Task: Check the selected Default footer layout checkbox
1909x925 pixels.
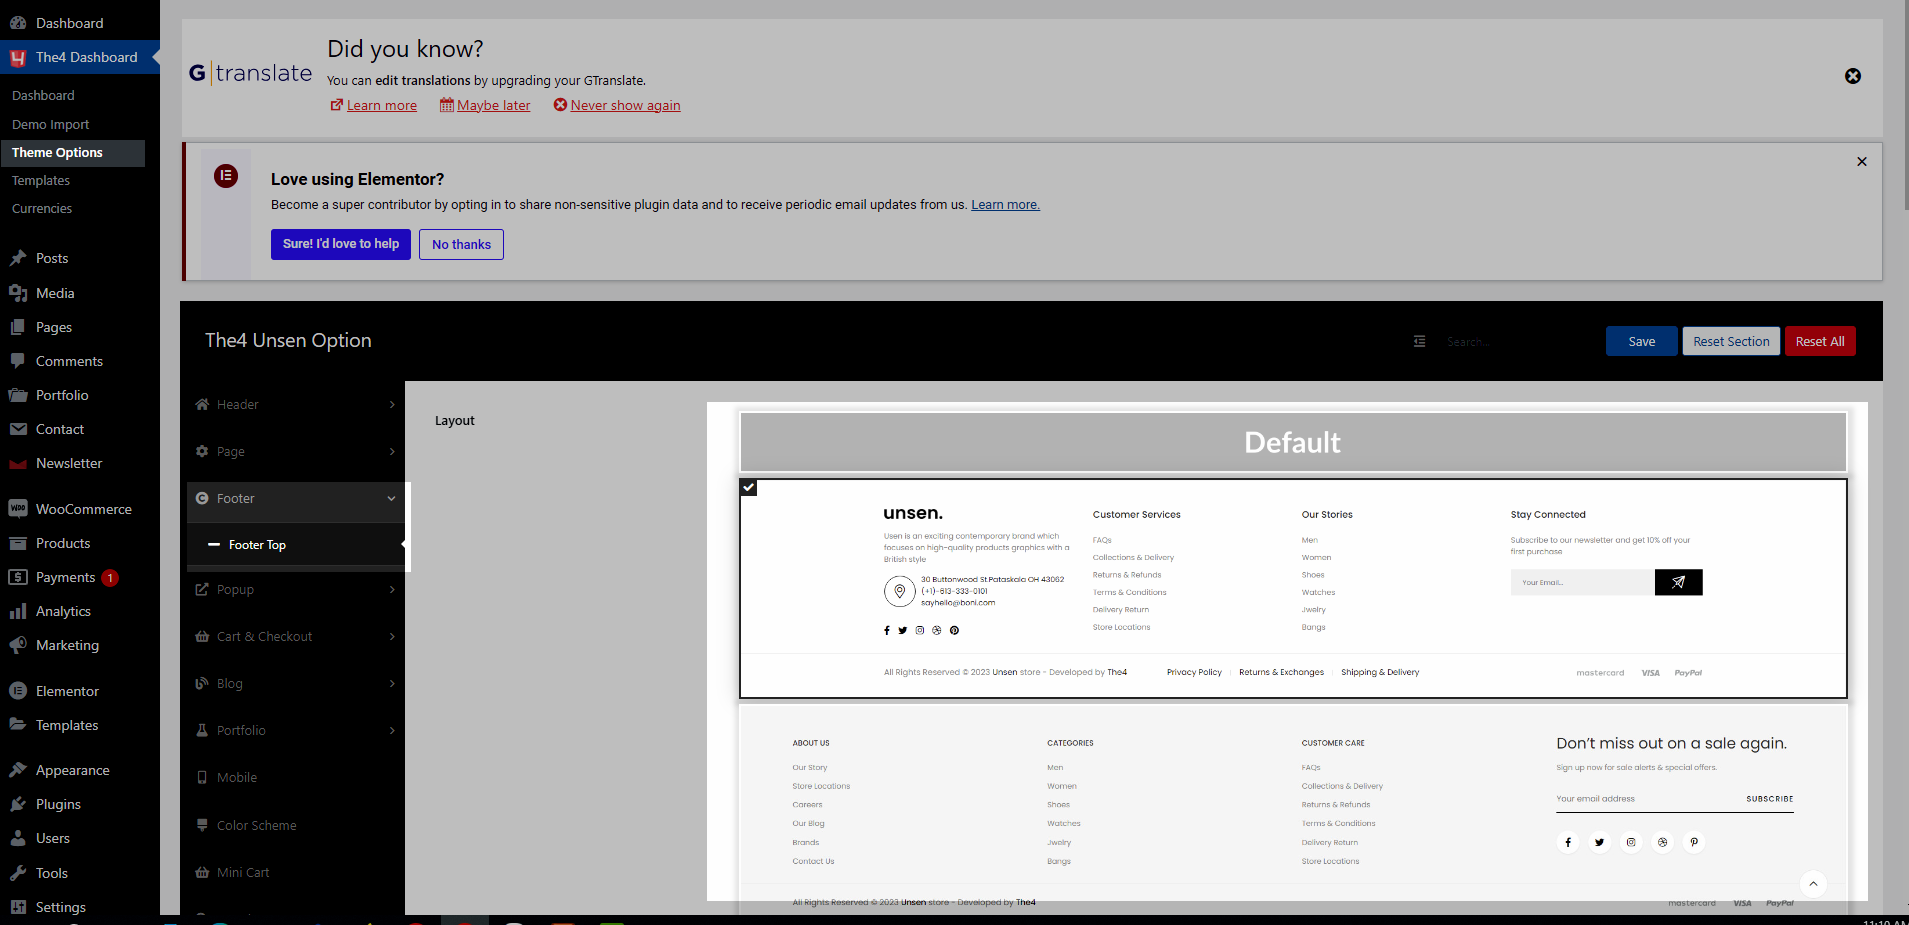Action: [749, 487]
